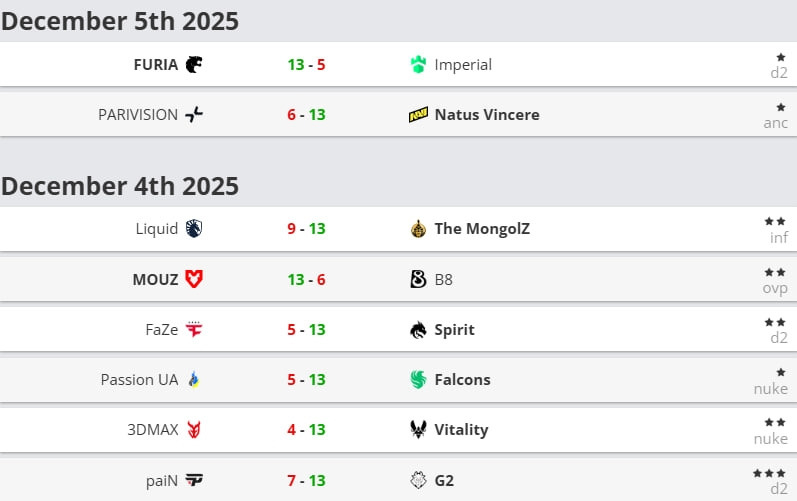Click the inf map label
This screenshot has height=501, width=797.
778,238
